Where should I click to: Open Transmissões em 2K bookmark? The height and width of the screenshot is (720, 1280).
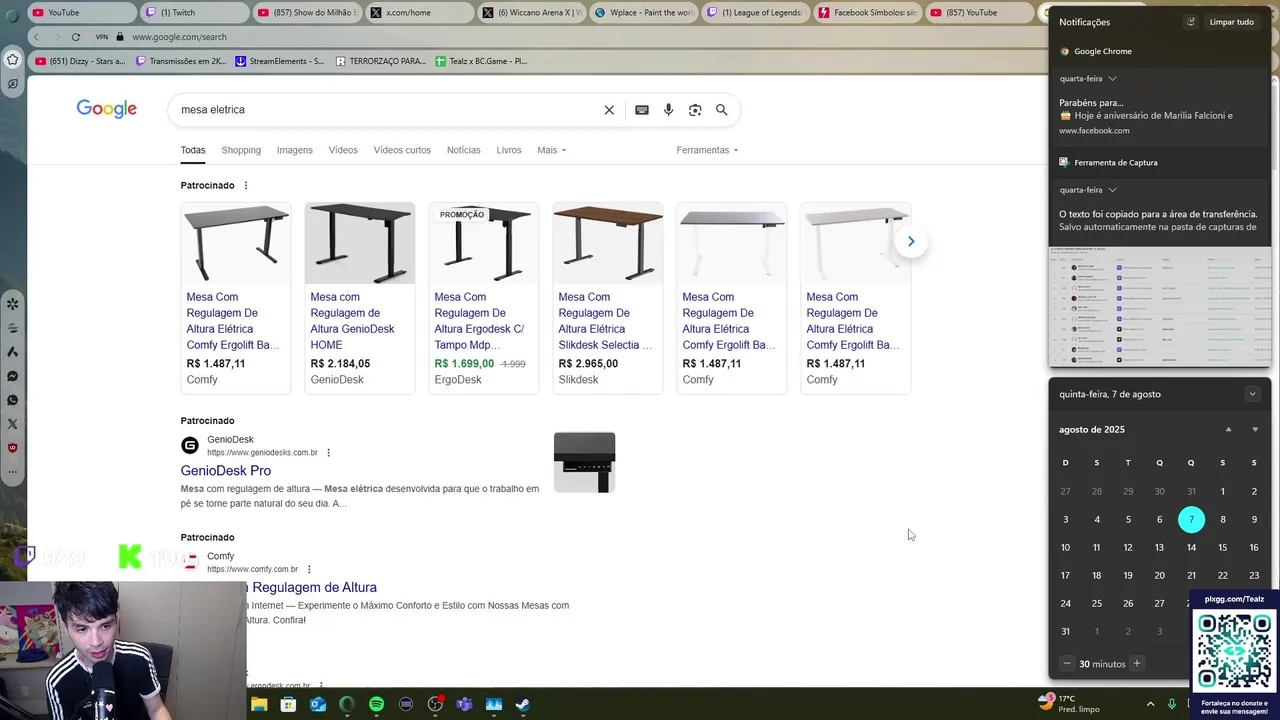coord(180,61)
